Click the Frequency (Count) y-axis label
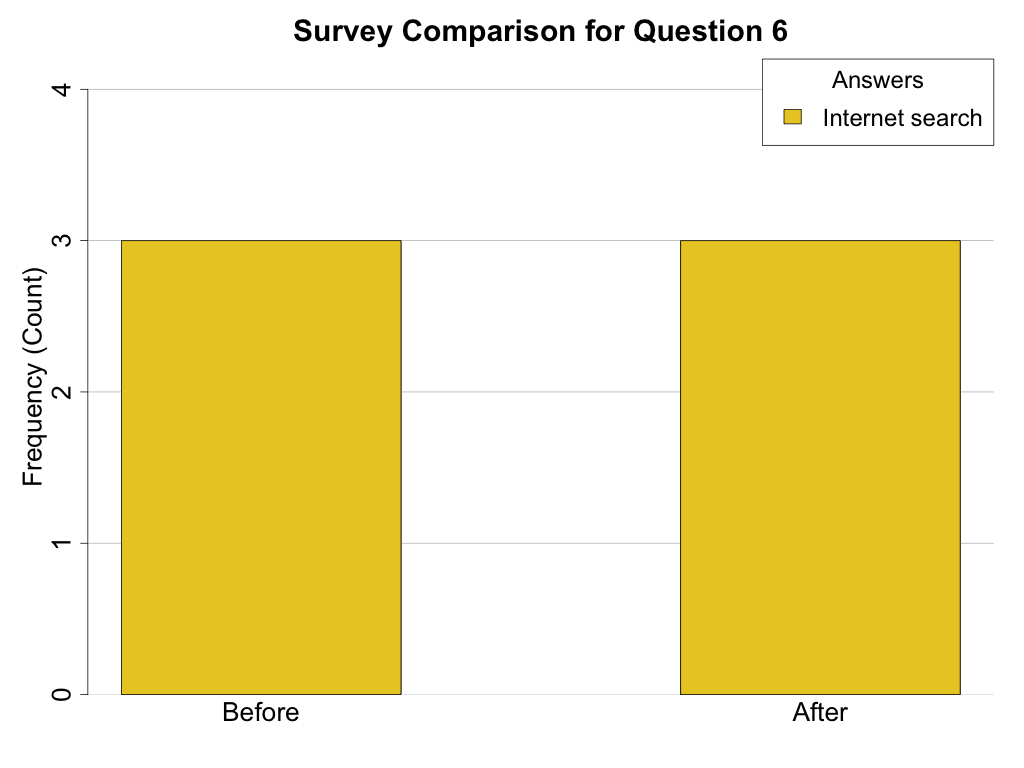 (x=34, y=377)
